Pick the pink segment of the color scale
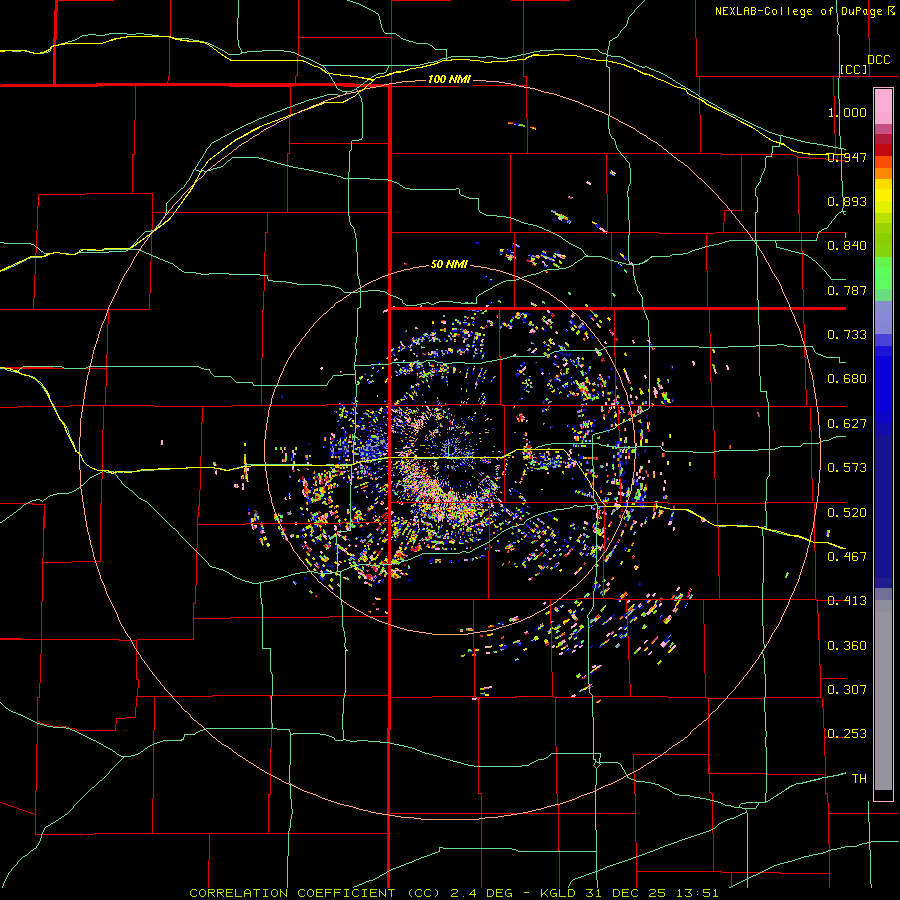The height and width of the screenshot is (900, 900). [883, 107]
